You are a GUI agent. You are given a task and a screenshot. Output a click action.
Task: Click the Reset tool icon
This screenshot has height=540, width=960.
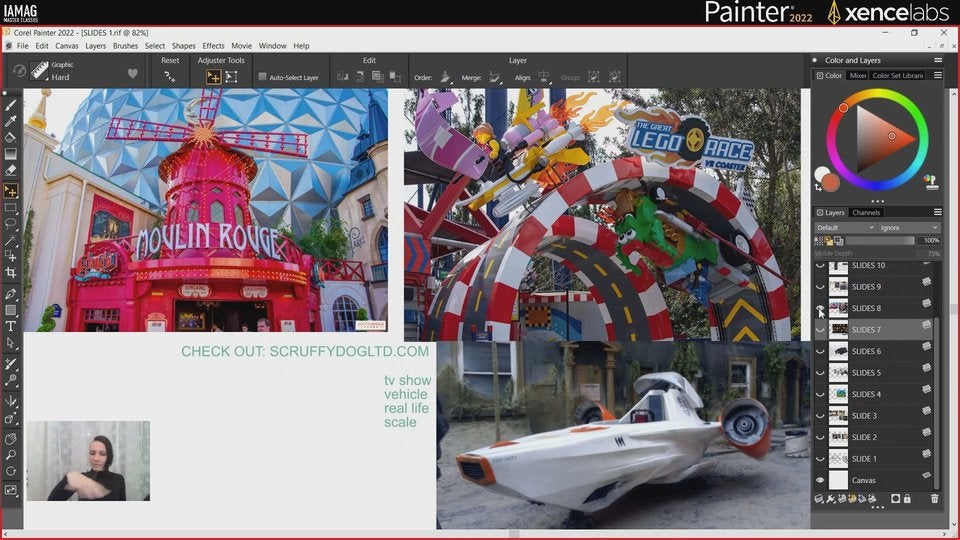(170, 76)
